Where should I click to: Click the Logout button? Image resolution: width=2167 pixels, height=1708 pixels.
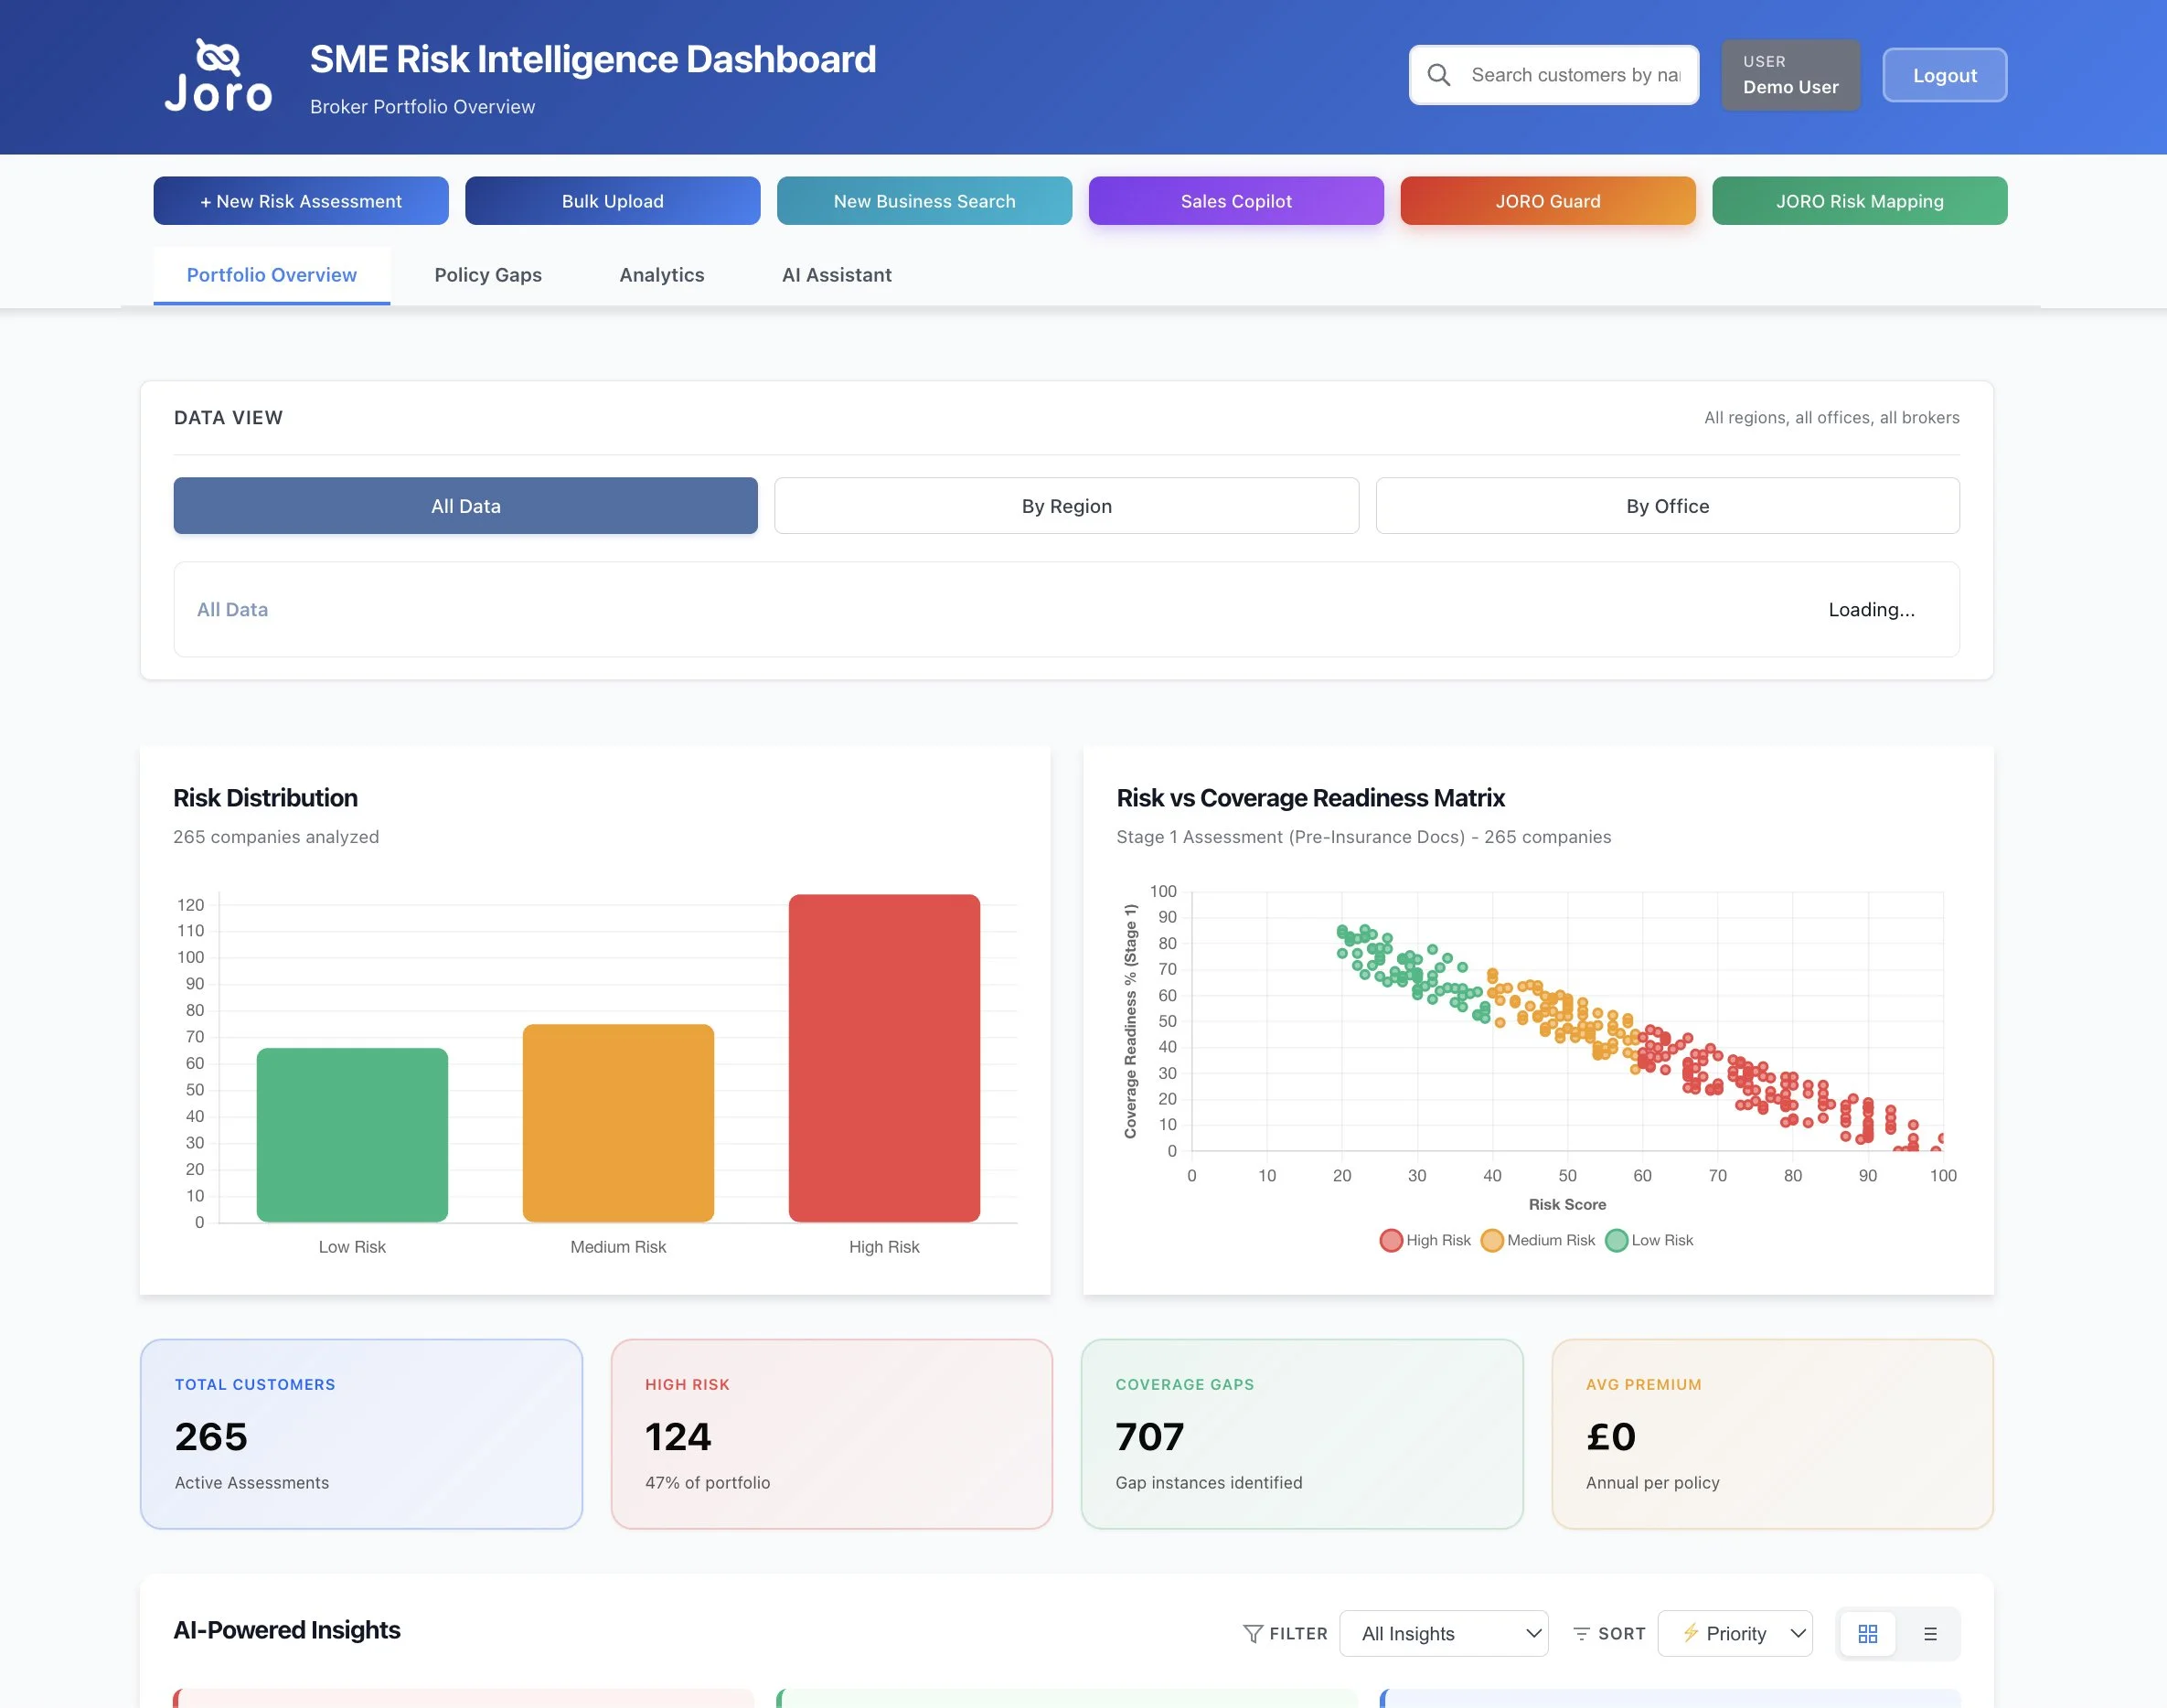tap(1944, 76)
